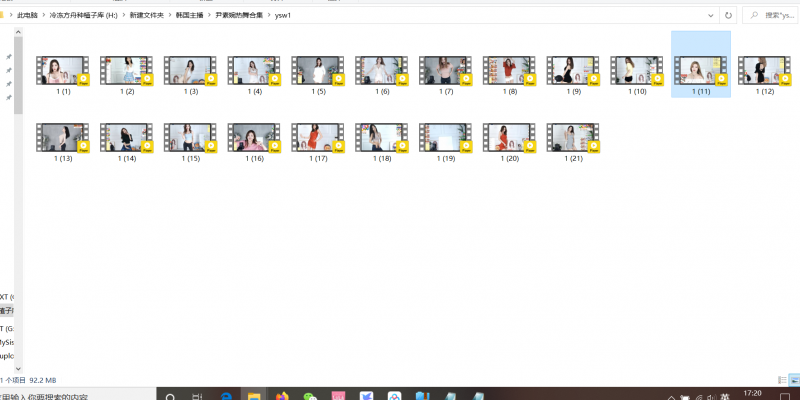Click the taskbar search magnifier icon
The height and width of the screenshot is (400, 800).
click(x=170, y=396)
